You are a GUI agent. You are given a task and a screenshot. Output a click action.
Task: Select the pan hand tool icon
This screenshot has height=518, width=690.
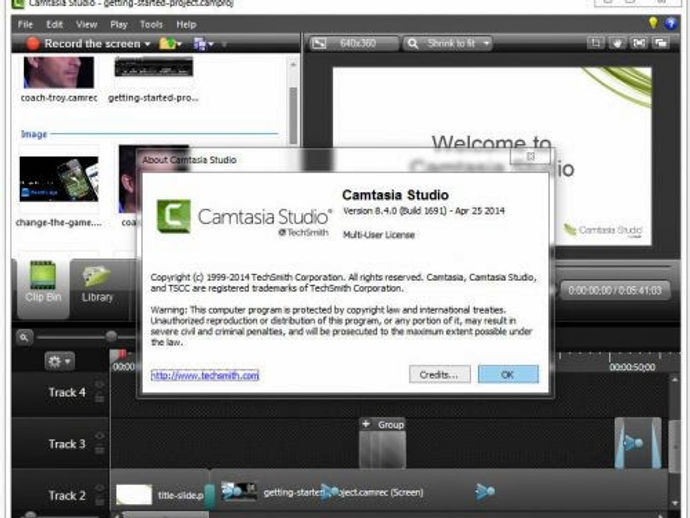(617, 43)
